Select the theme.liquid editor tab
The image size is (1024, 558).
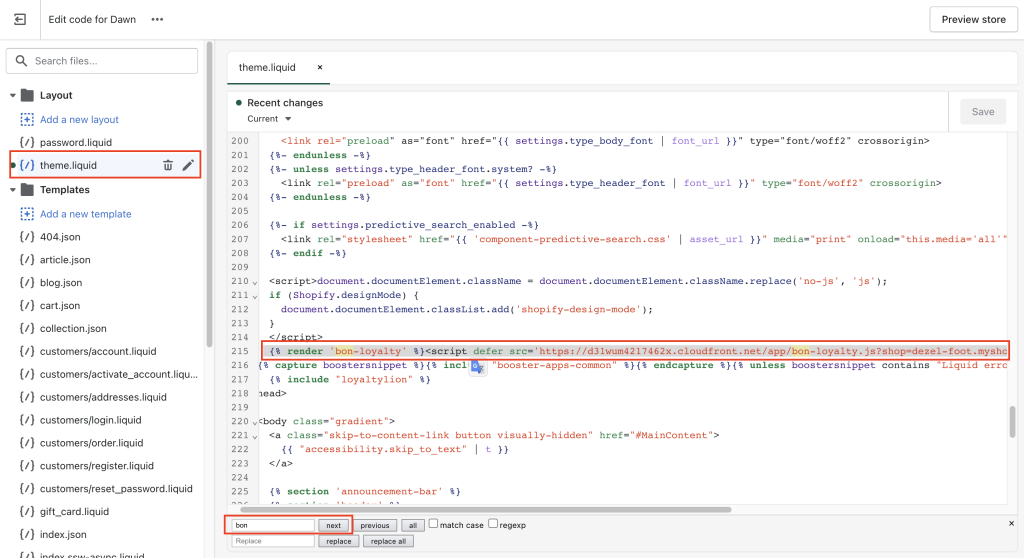pyautogui.click(x=267, y=67)
